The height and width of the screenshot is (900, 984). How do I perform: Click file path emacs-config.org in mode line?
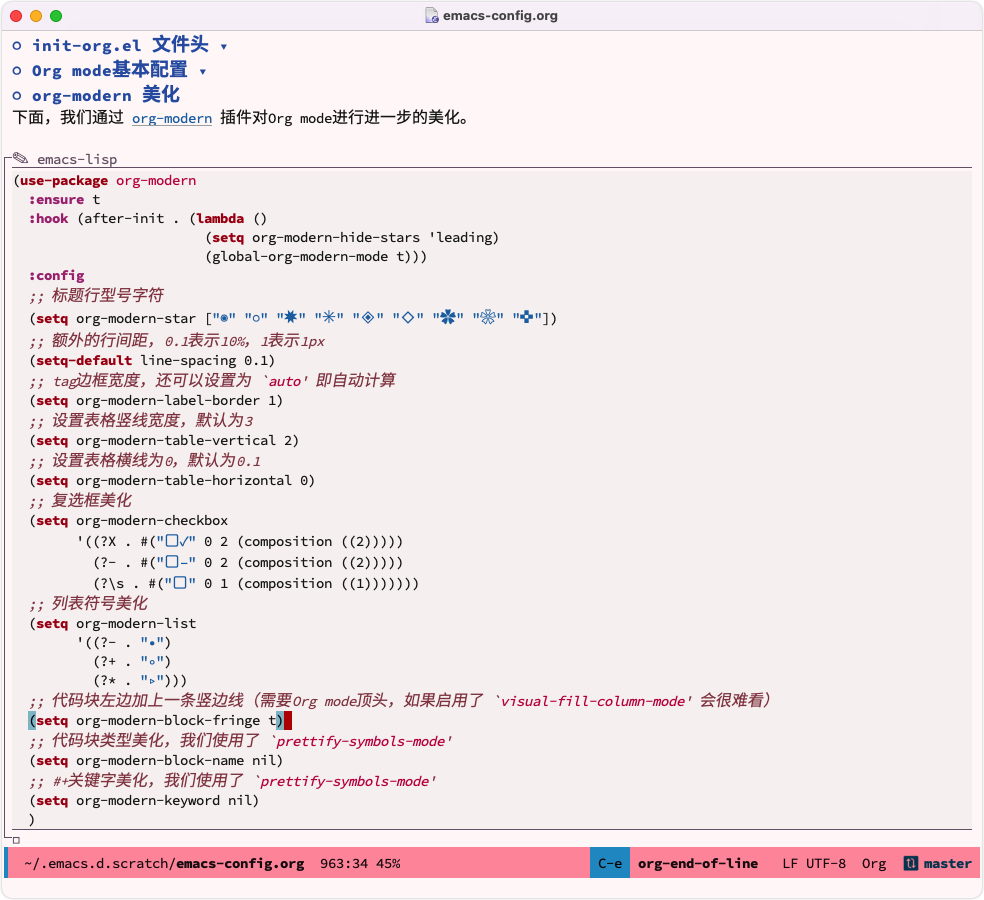164,864
